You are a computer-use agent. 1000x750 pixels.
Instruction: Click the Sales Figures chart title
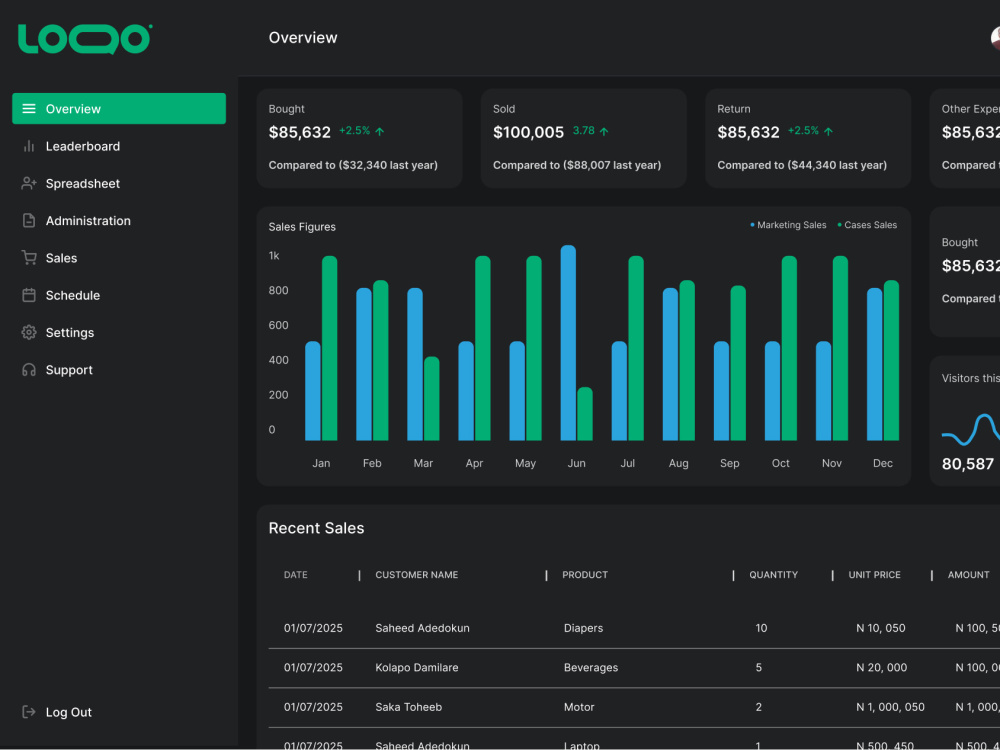(x=302, y=227)
